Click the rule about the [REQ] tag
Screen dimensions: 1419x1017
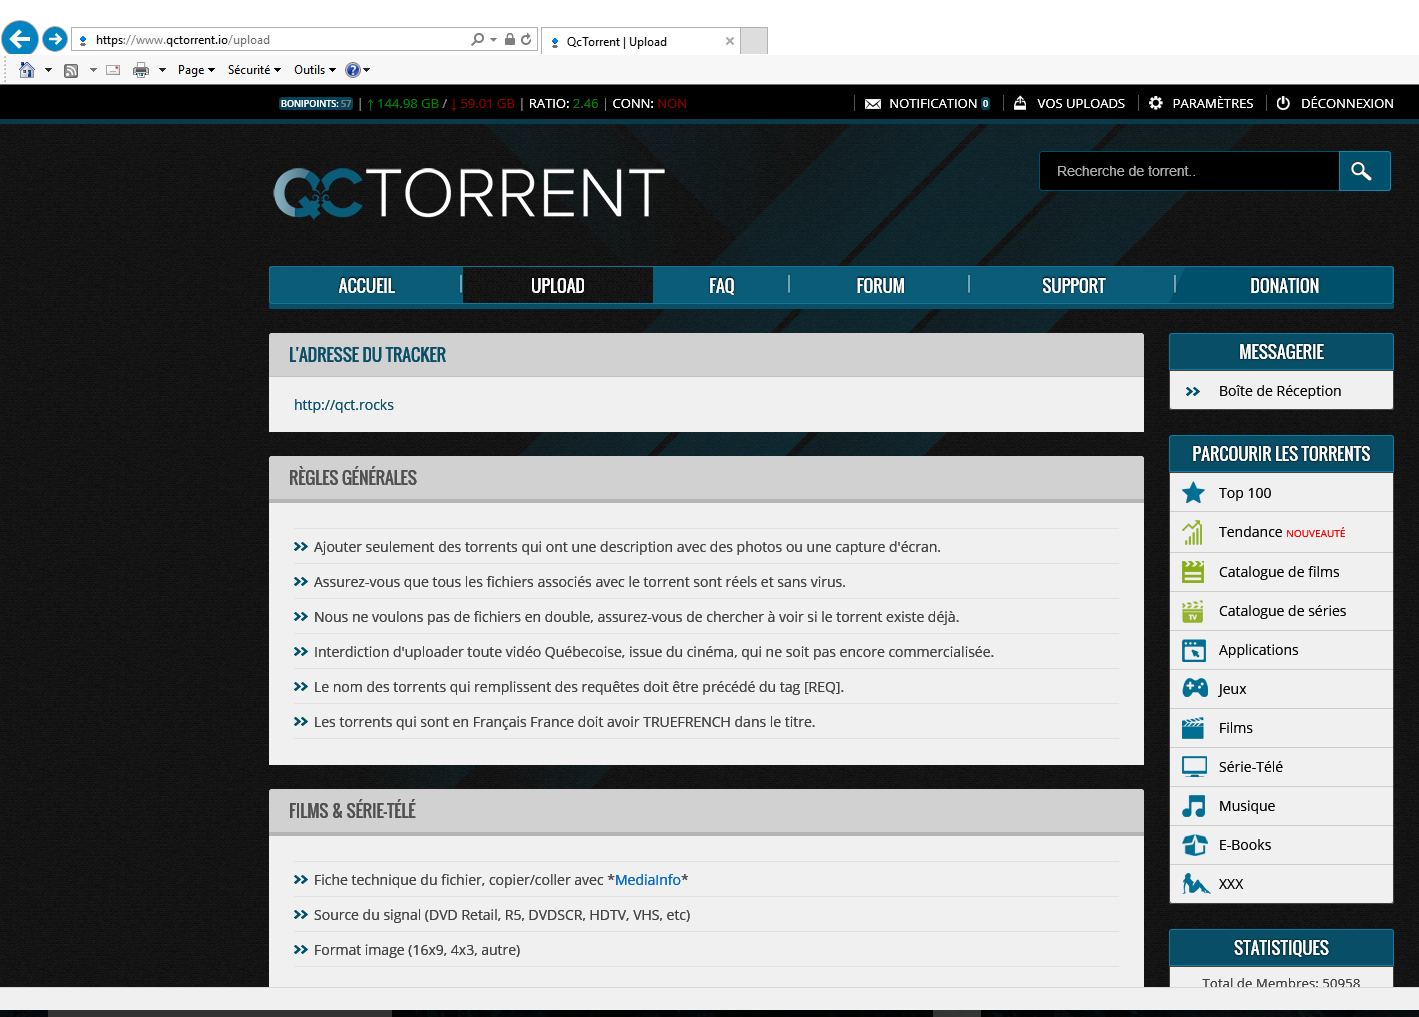pos(579,687)
